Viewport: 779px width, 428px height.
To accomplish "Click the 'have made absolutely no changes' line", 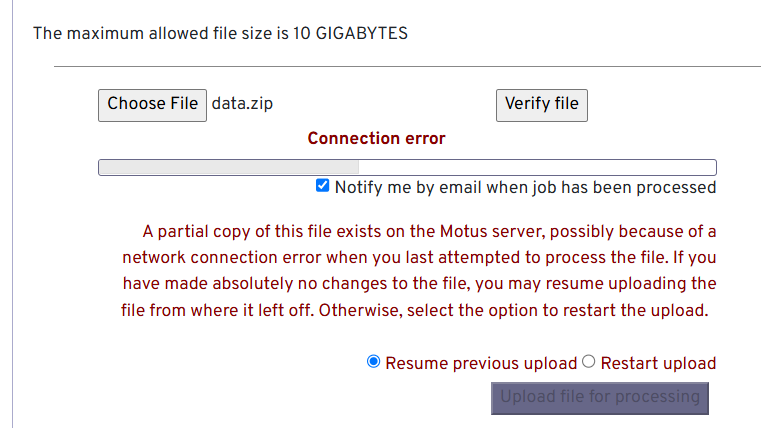I will [x=419, y=283].
